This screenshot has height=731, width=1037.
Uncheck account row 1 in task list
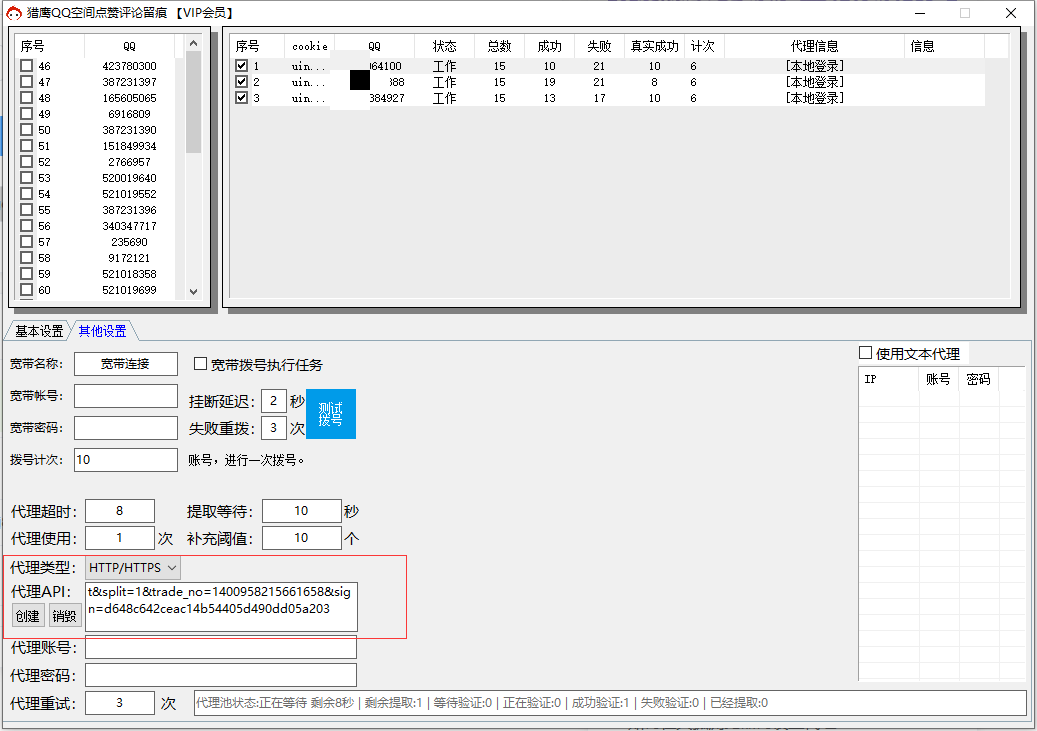coord(241,65)
